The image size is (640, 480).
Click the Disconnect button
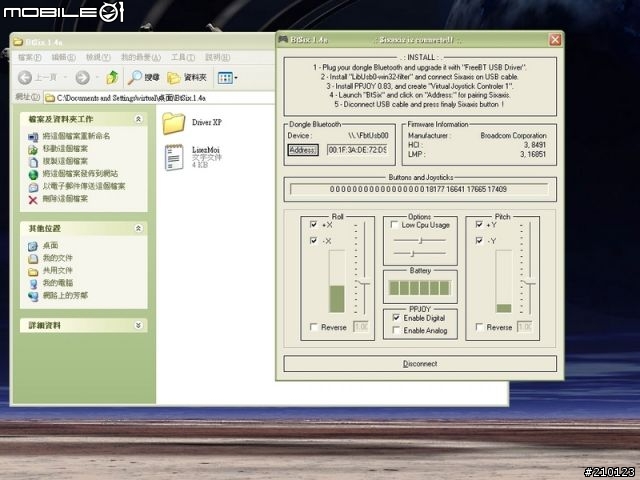click(420, 364)
